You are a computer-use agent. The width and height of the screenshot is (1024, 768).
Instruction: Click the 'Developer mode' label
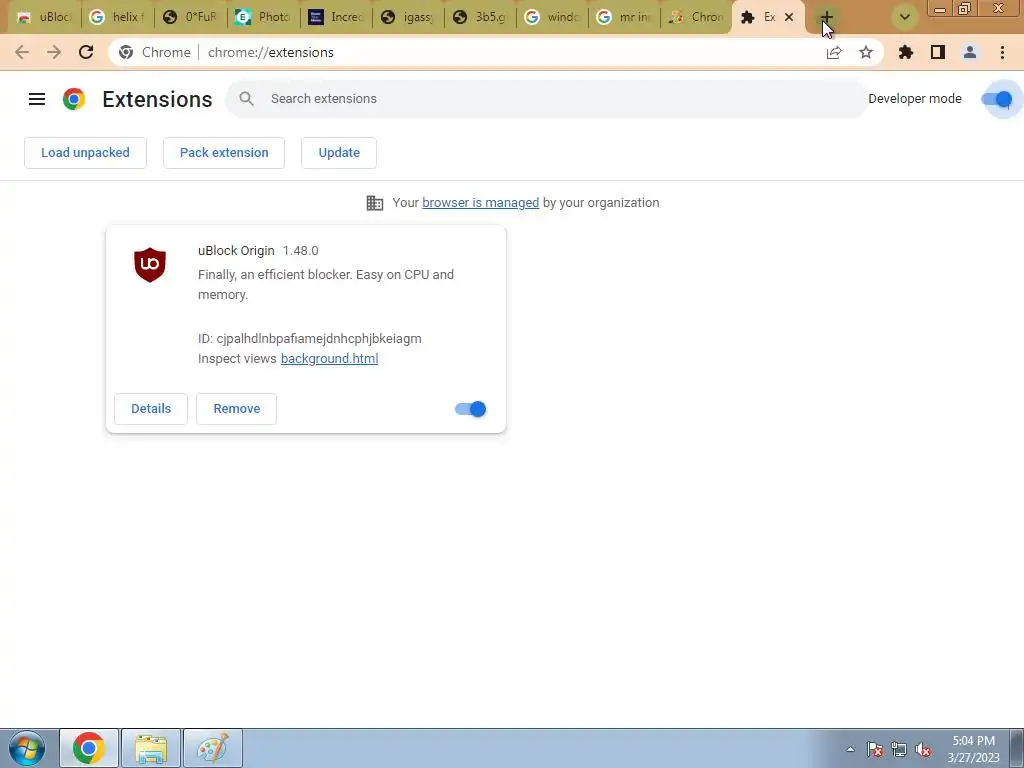coord(915,99)
